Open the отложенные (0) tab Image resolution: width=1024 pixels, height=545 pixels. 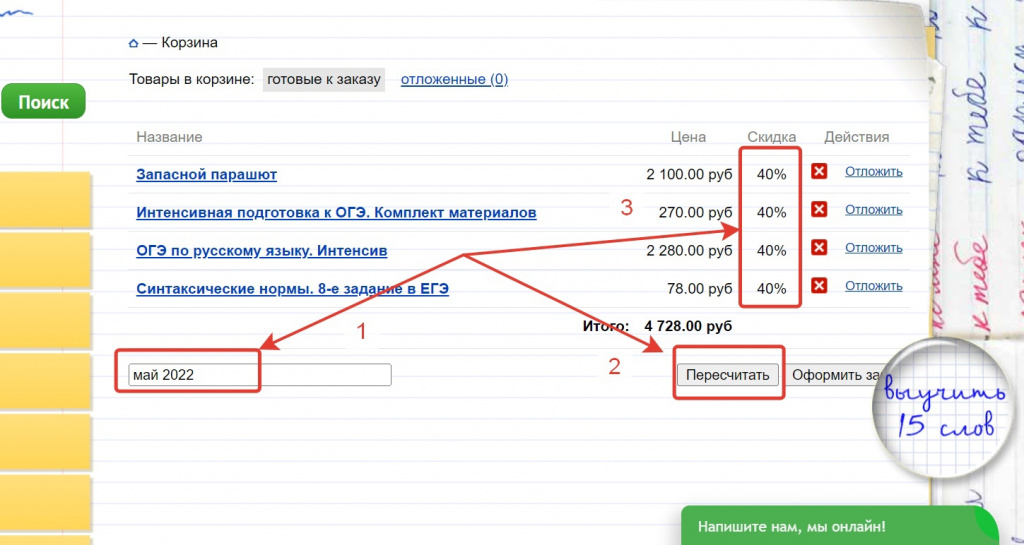[454, 79]
